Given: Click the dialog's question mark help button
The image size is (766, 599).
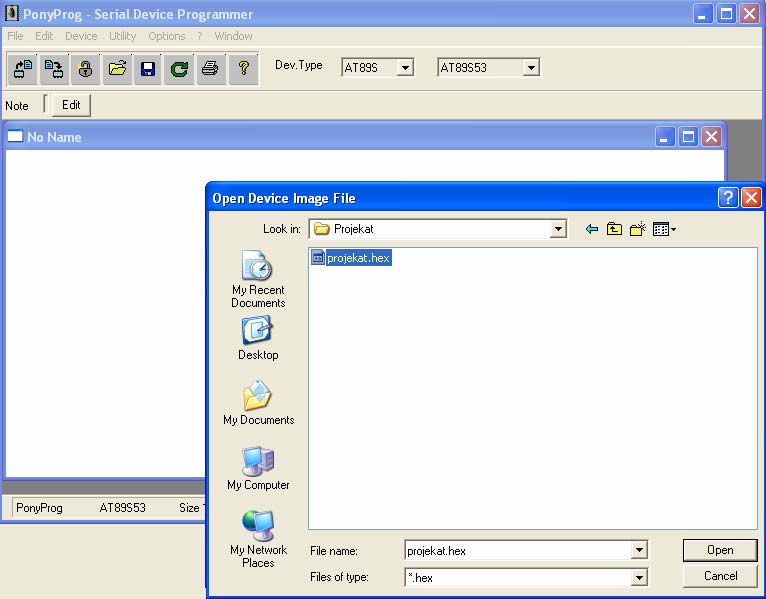Looking at the screenshot, I should pos(728,197).
